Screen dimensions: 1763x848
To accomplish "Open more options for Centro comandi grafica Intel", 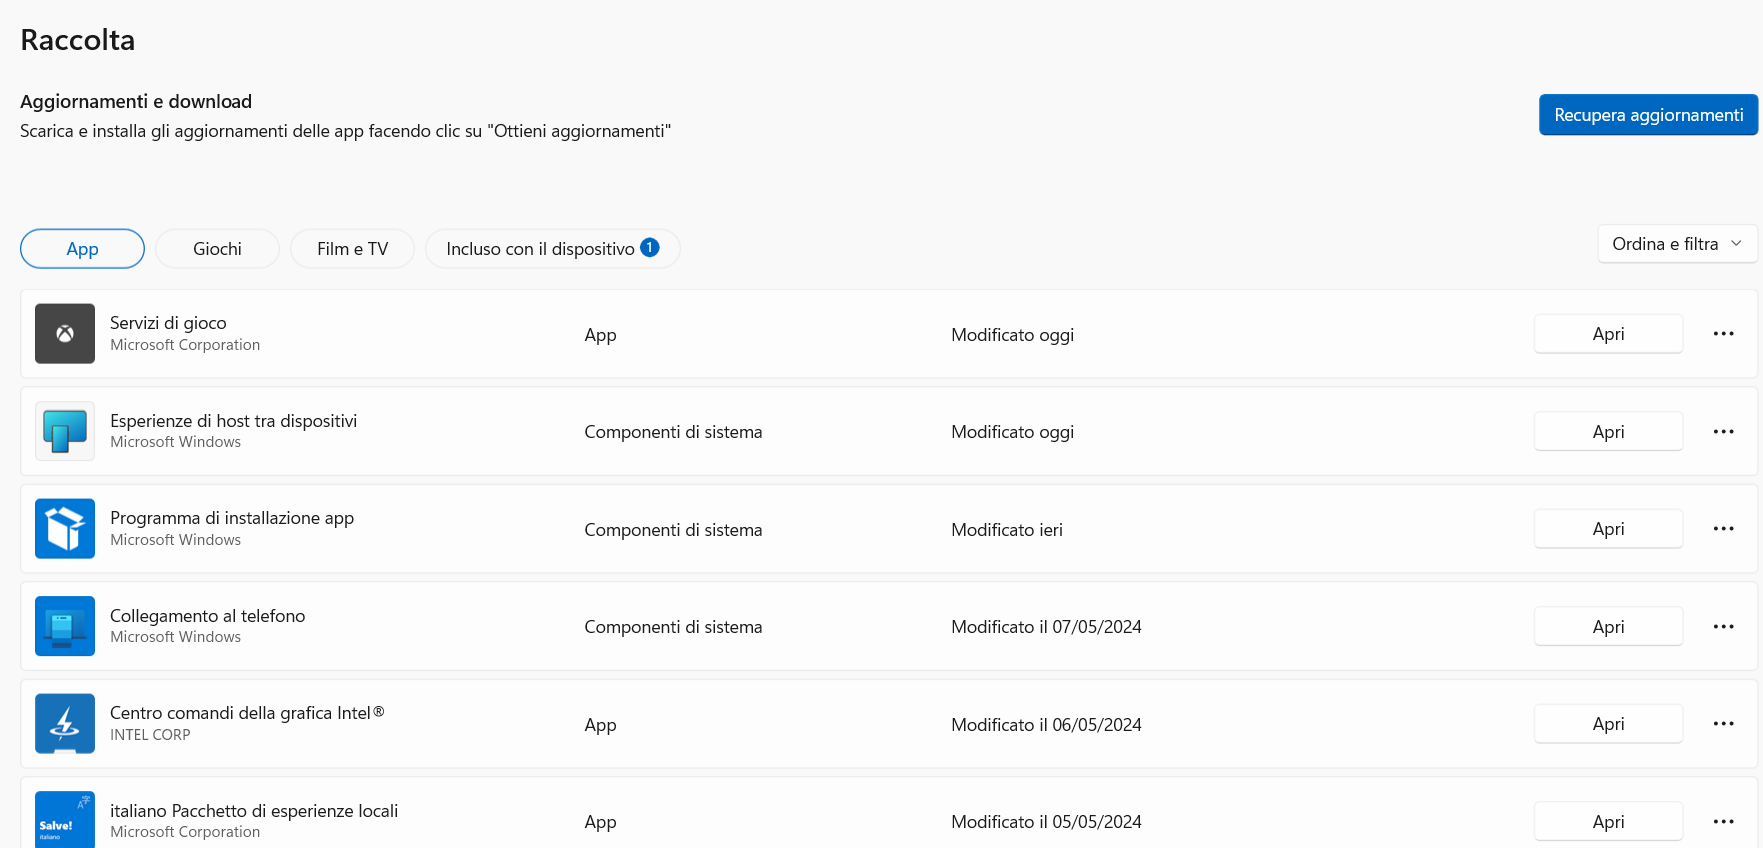I will point(1723,724).
